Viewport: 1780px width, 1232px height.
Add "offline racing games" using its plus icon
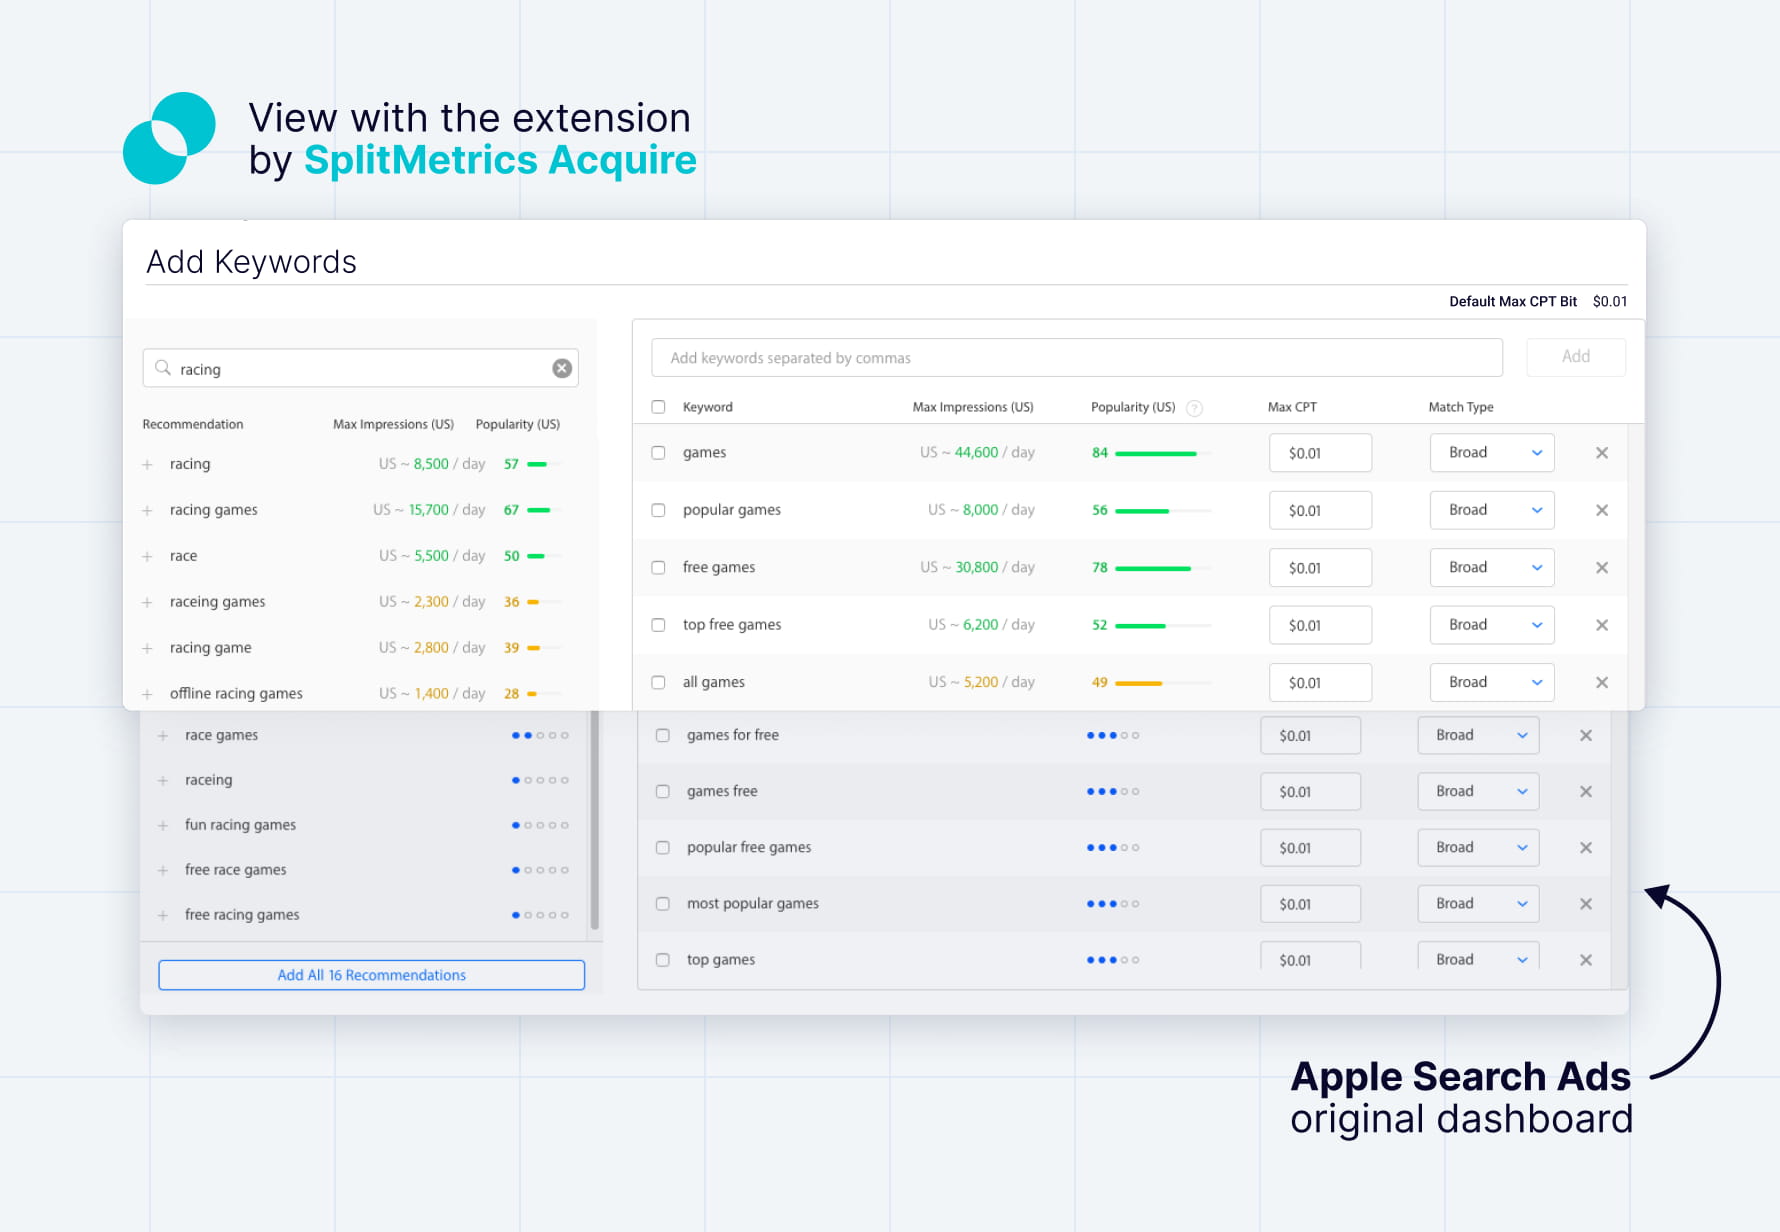tap(148, 693)
